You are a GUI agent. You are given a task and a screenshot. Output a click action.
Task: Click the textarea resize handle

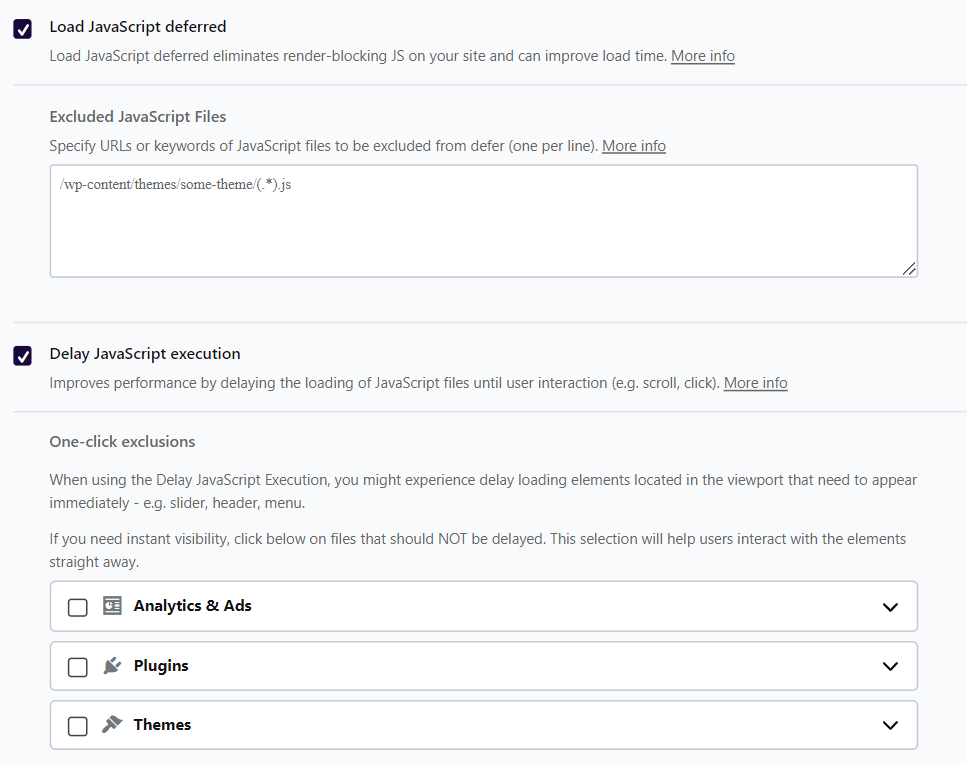coord(909,268)
